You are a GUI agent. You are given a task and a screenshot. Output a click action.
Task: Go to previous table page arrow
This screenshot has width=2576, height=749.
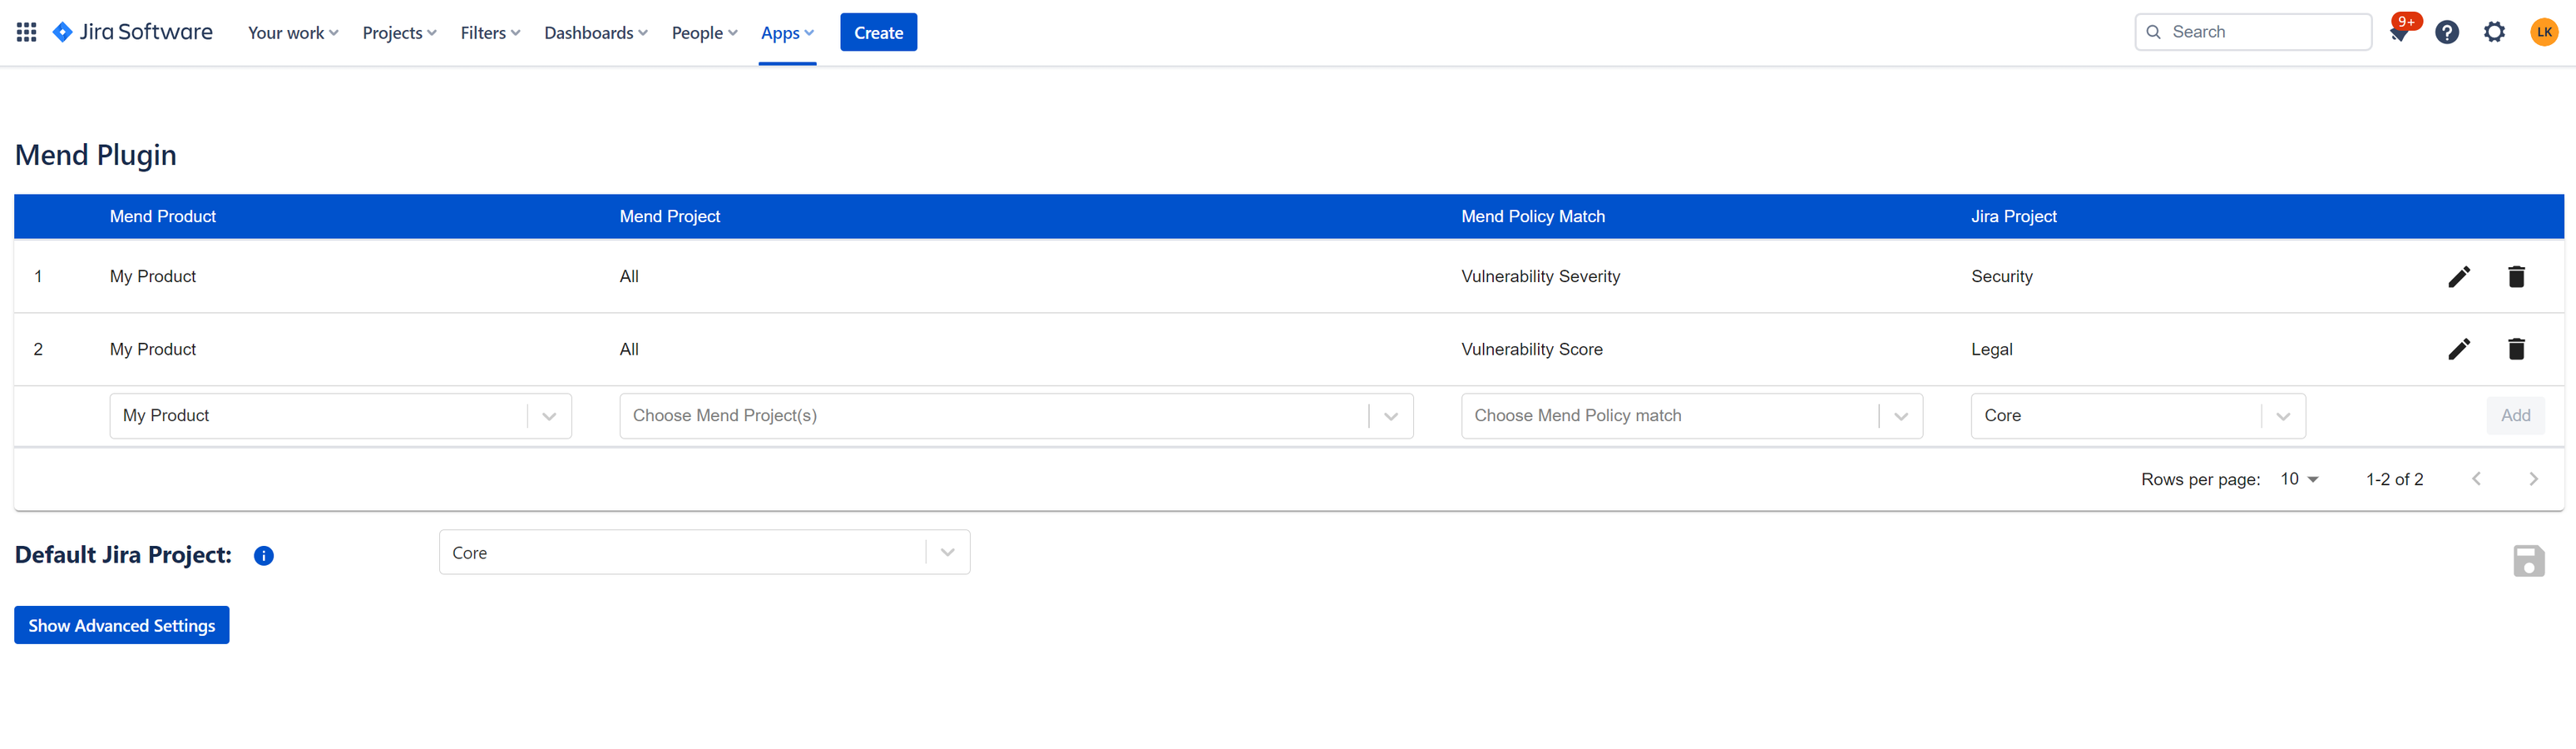pyautogui.click(x=2476, y=479)
